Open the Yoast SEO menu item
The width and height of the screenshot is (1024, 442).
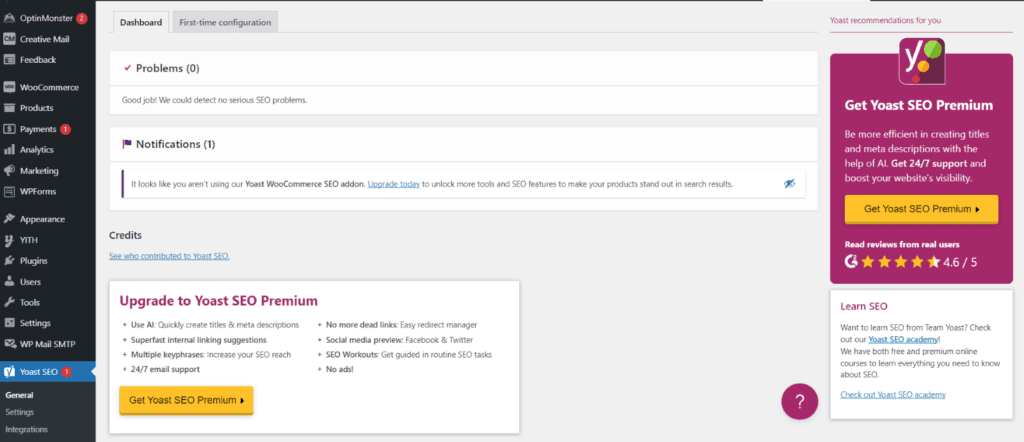[48, 372]
